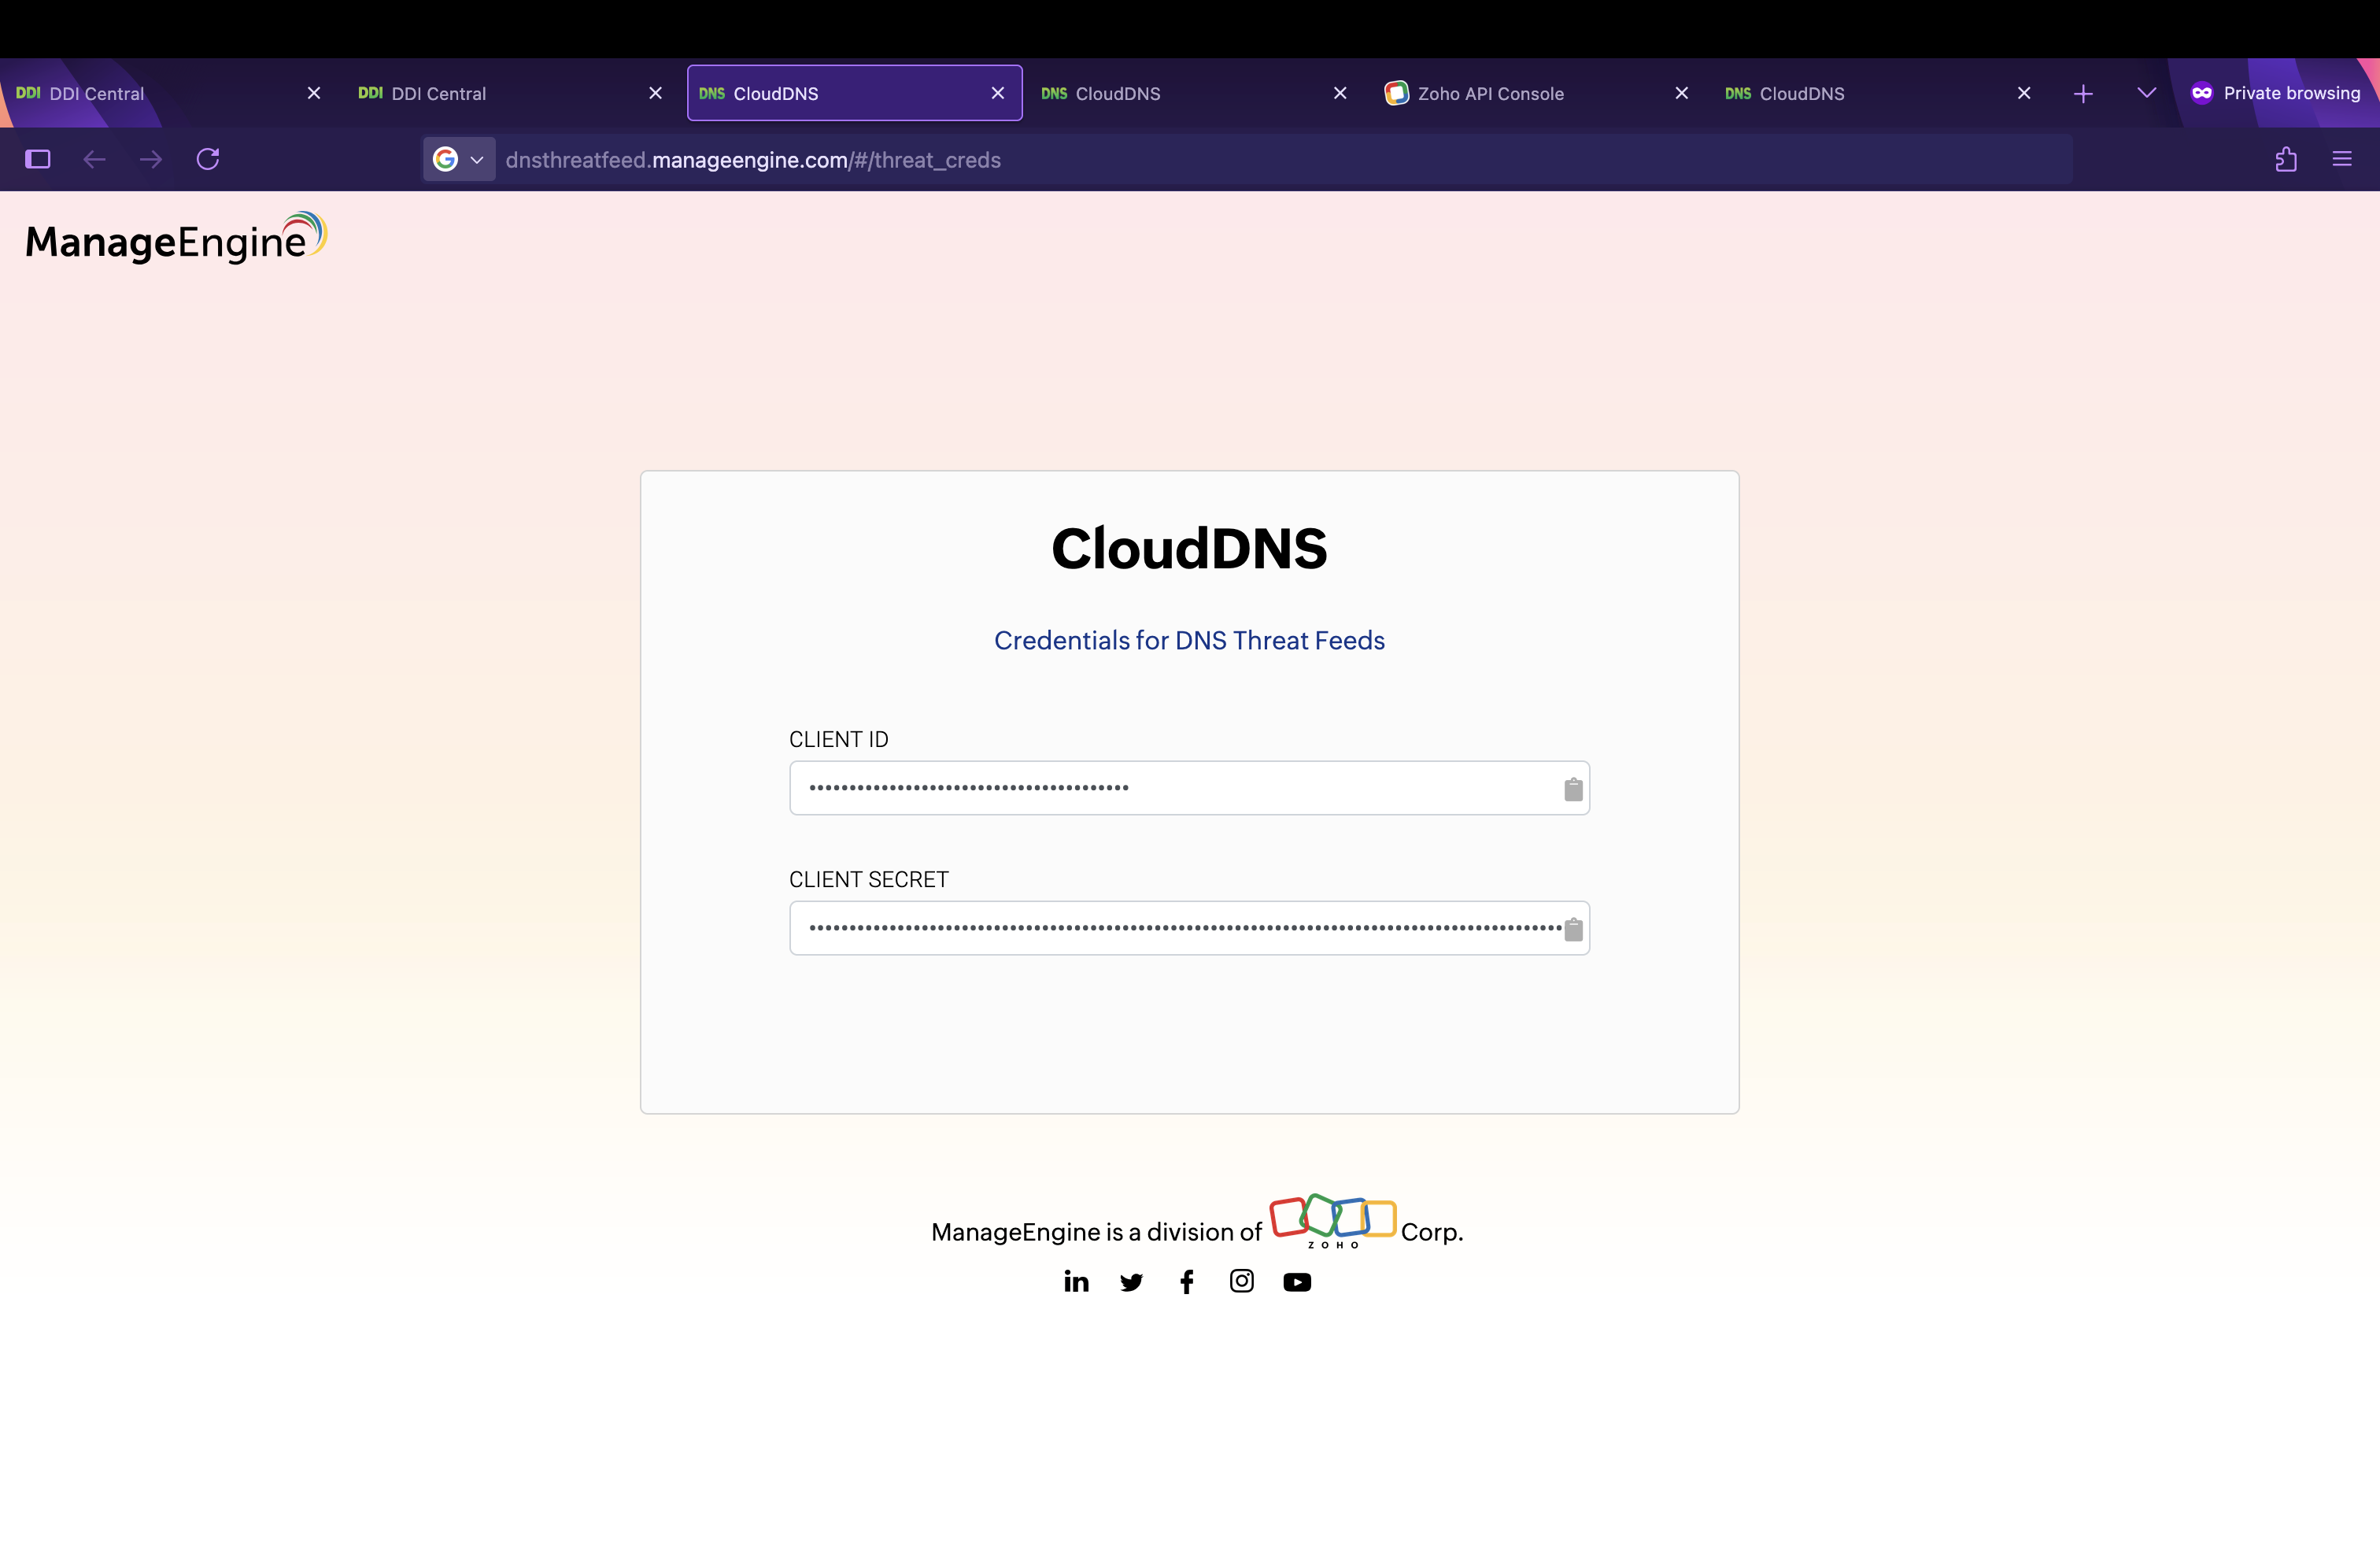Open the browser menu
The image size is (2380, 1546).
2344,159
